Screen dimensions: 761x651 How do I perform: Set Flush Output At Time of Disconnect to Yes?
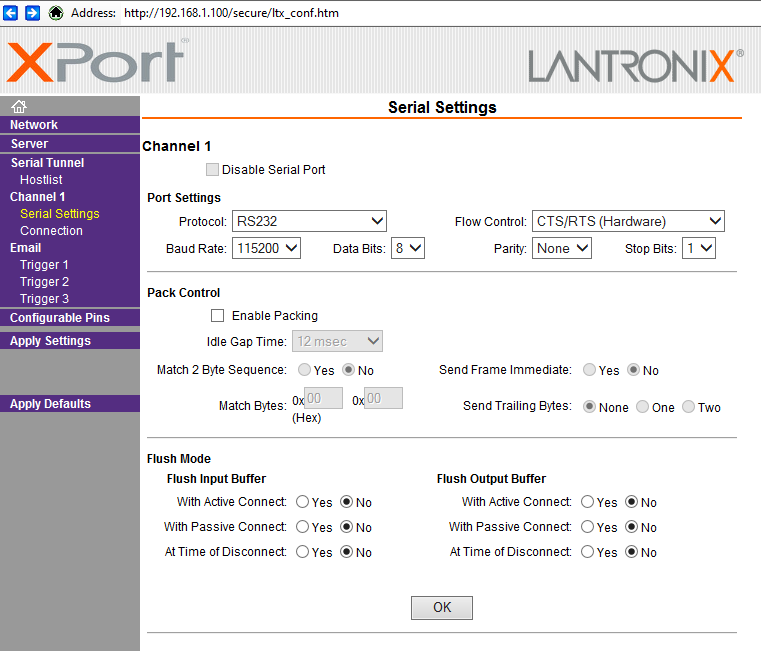[587, 552]
